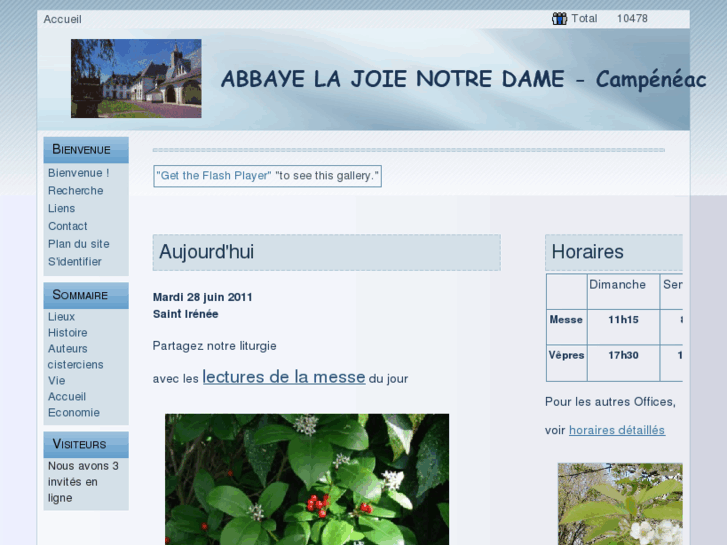Click the abbey building header photo
727x545 pixels.
point(136,78)
